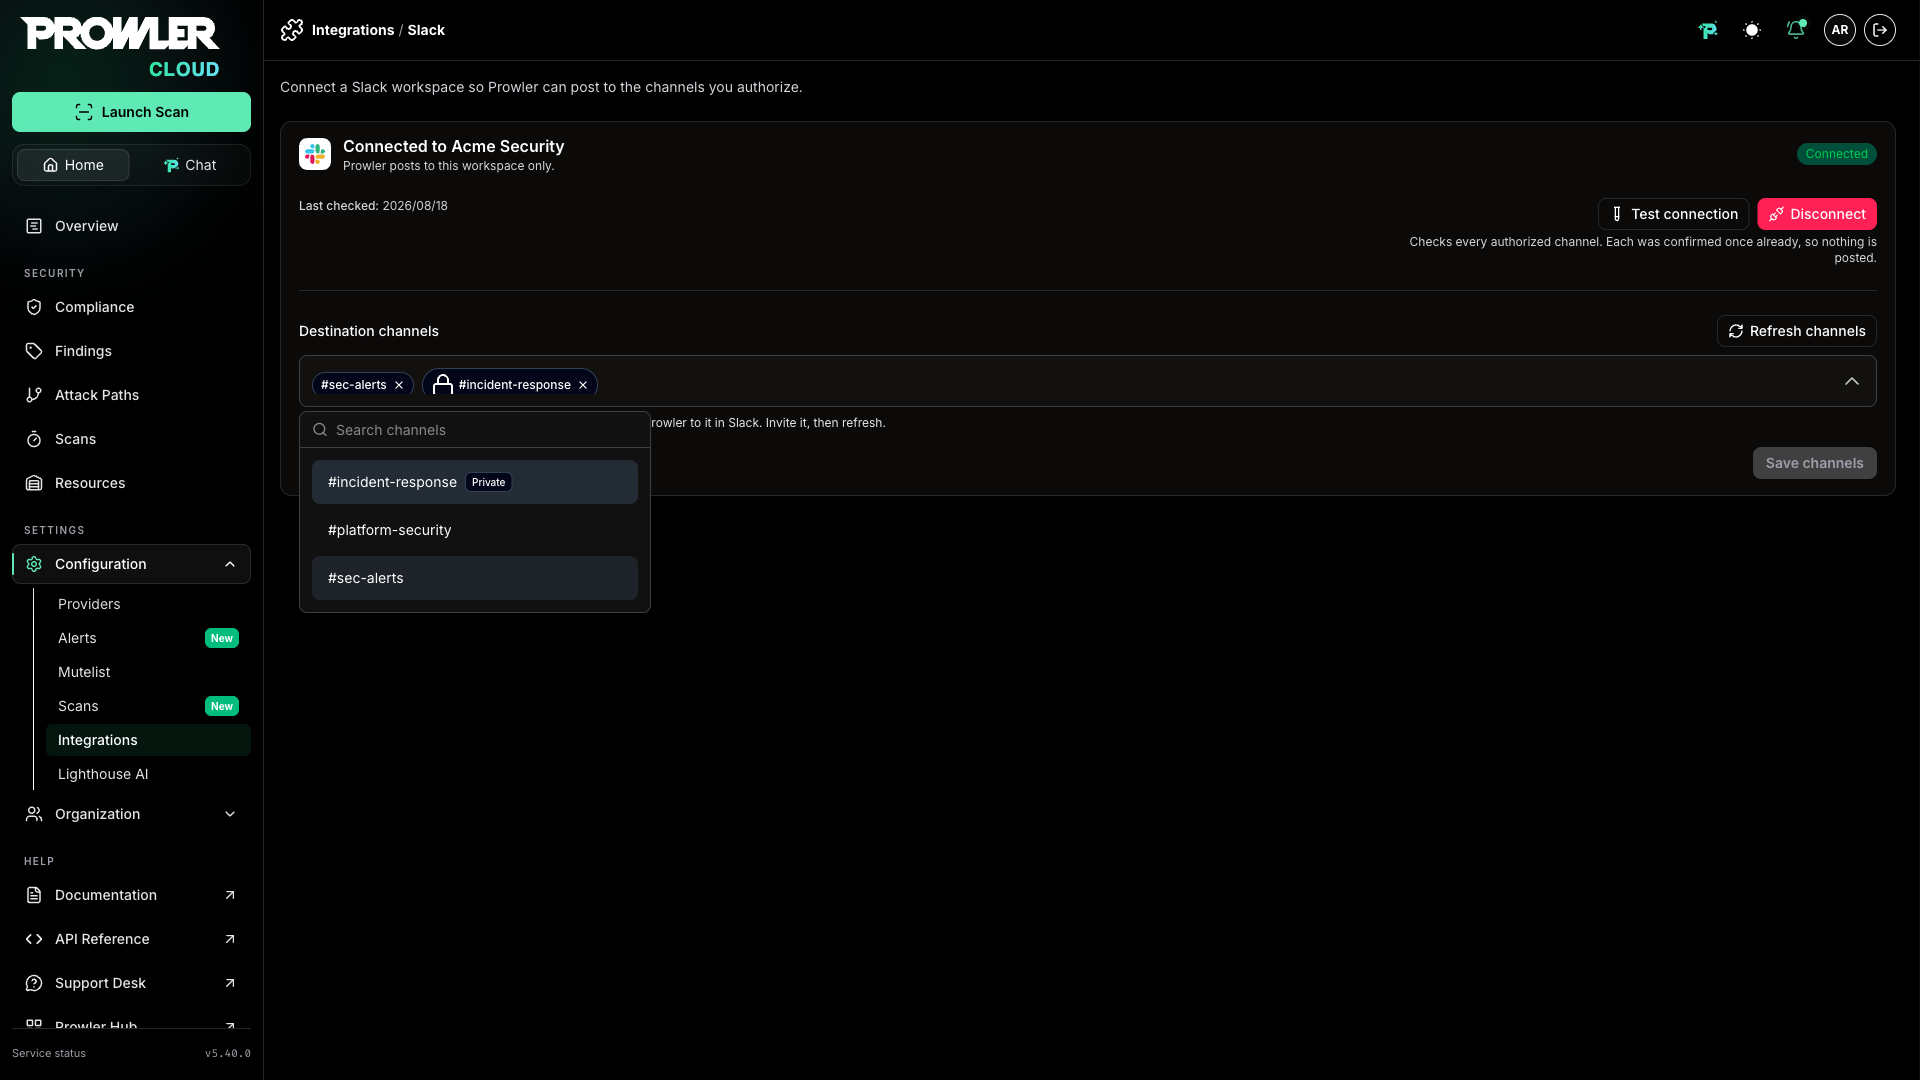This screenshot has height=1080, width=1920.
Task: Remove the #sec-alerts chip
Action: (399, 385)
